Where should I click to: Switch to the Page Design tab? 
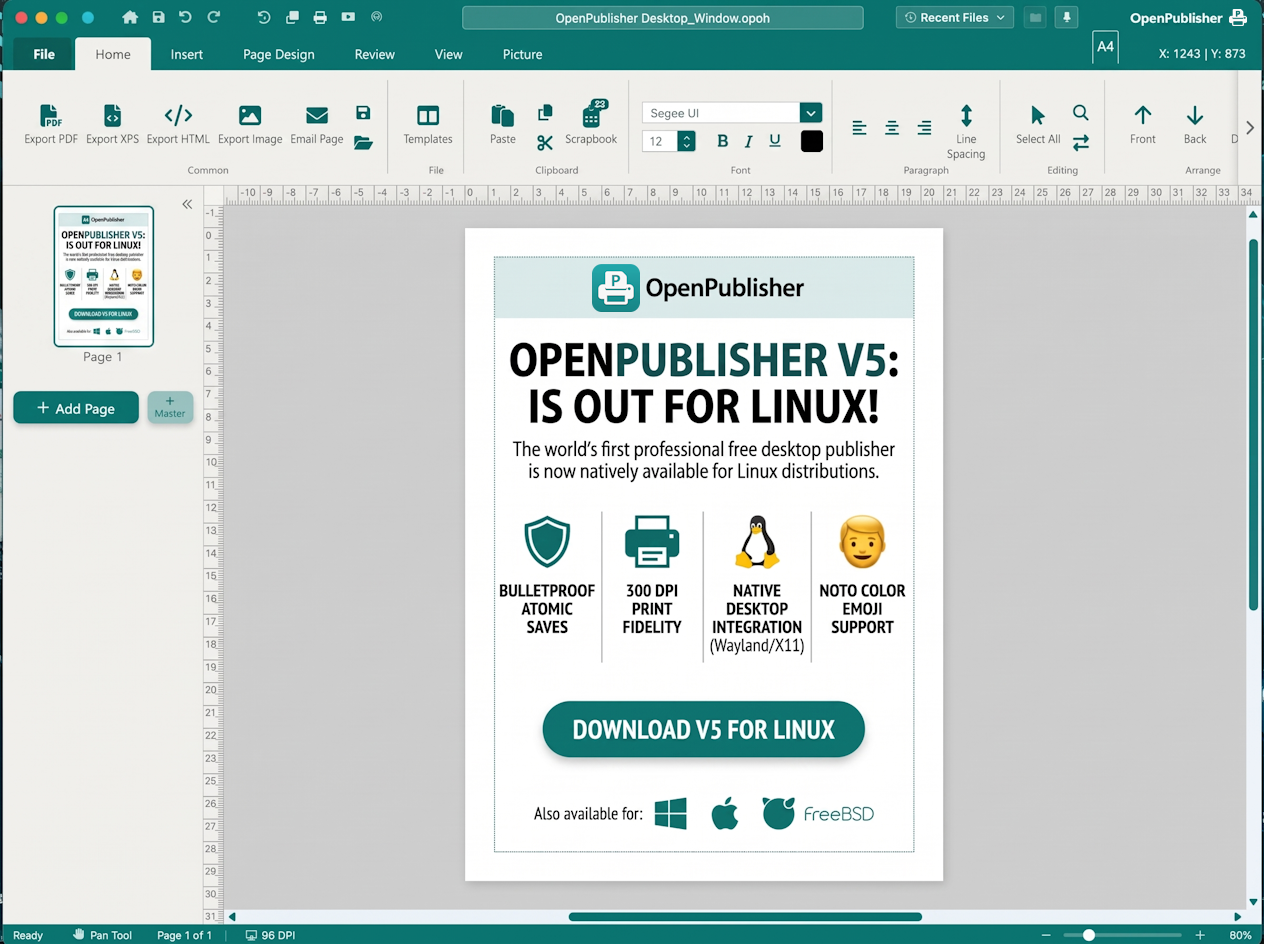[279, 54]
